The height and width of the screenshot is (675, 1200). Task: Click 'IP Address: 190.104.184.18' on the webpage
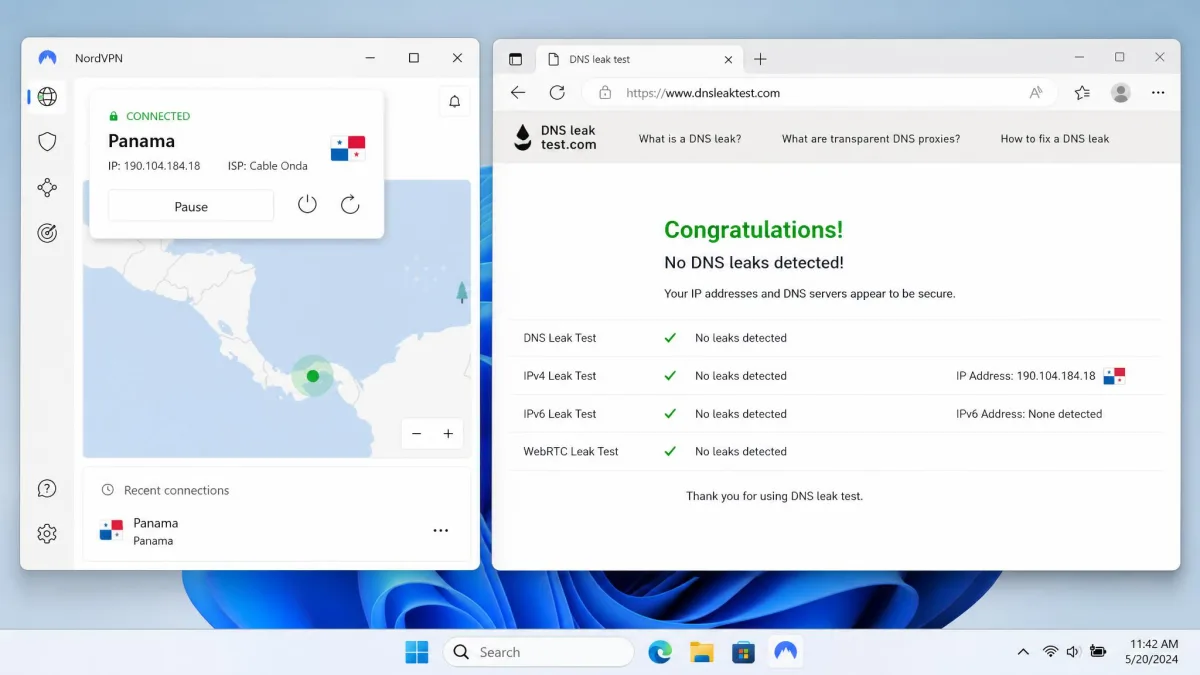point(1026,376)
